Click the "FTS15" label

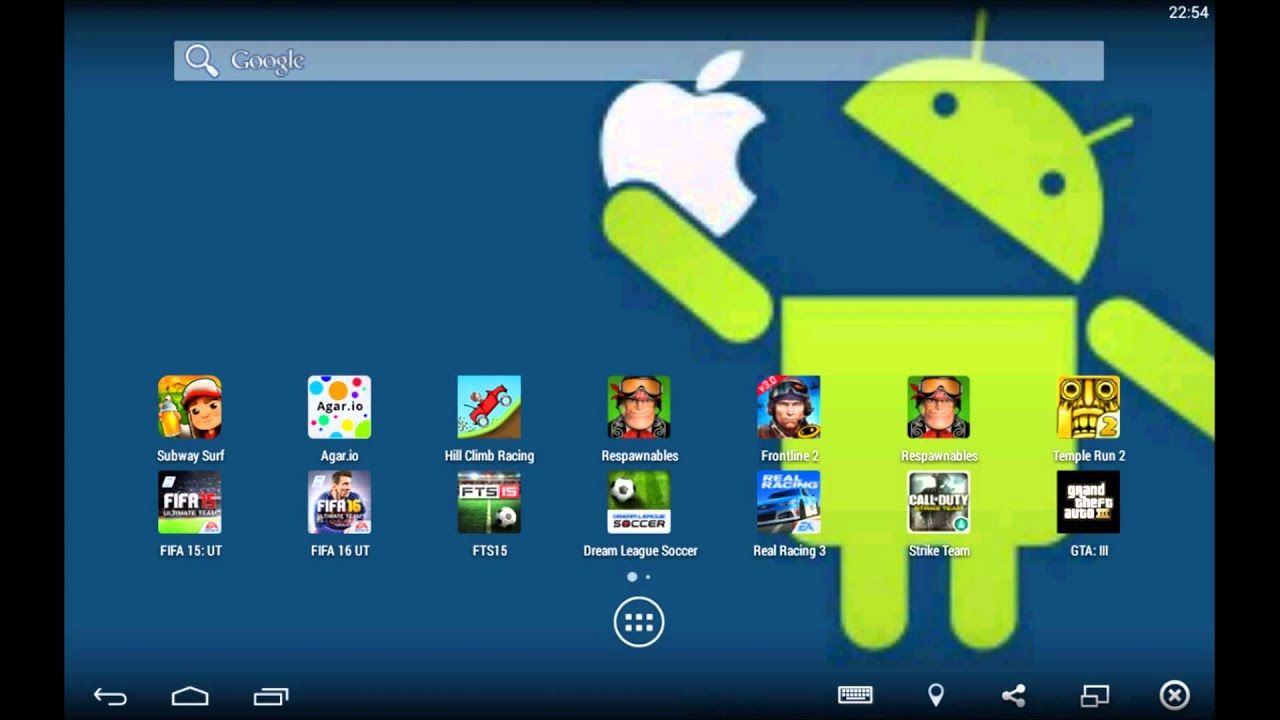point(490,551)
